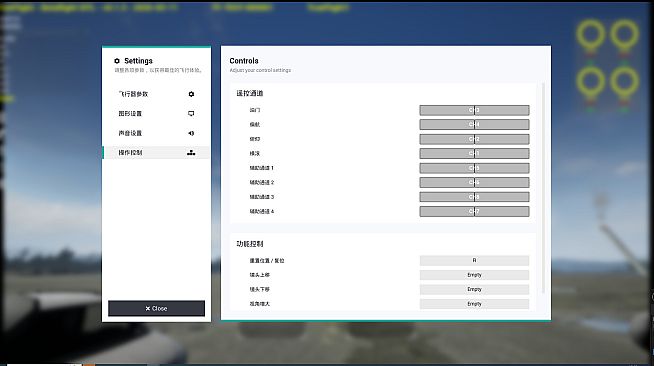Open 声音设置 via its speaker icon
Image resolution: width=654 pixels, height=366 pixels.
191,133
